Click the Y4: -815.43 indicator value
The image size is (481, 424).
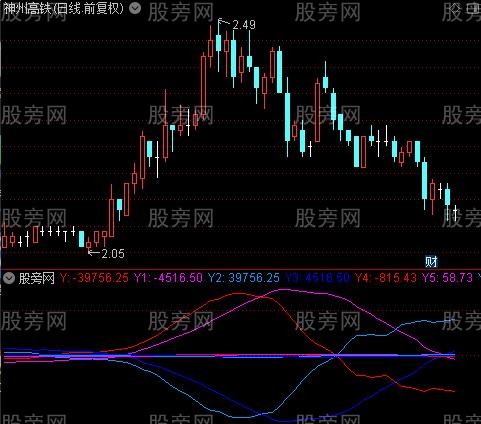386,278
